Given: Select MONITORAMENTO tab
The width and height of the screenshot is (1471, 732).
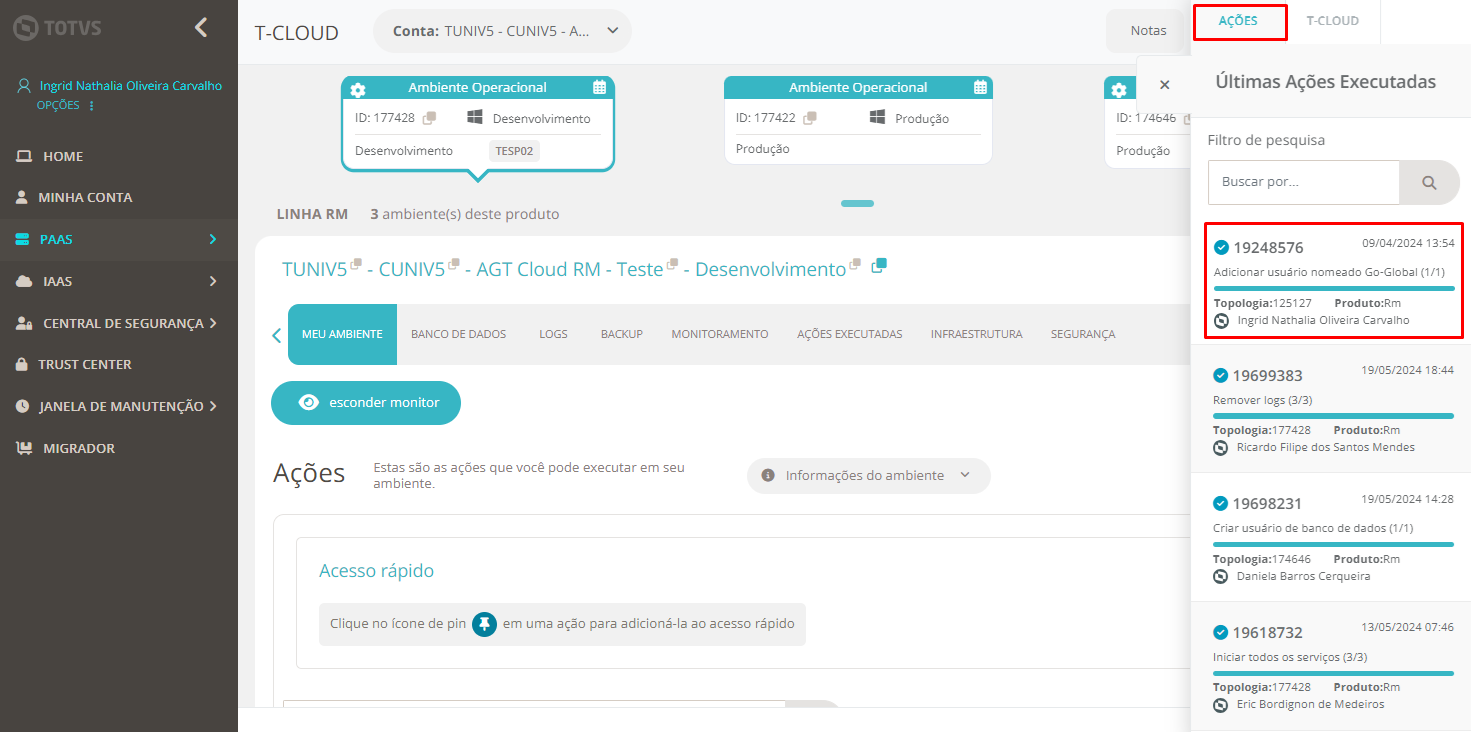Looking at the screenshot, I should pos(720,334).
